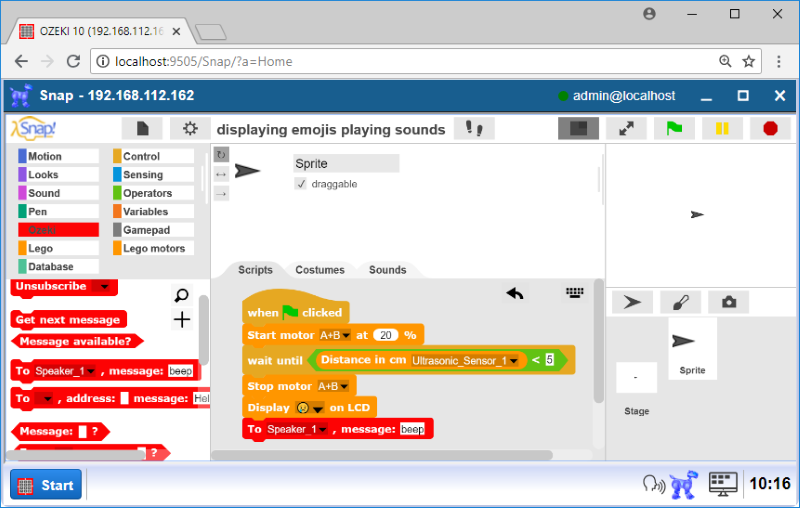Viewport: 800px width, 508px height.
Task: Select the Motion category
Action: 58,156
